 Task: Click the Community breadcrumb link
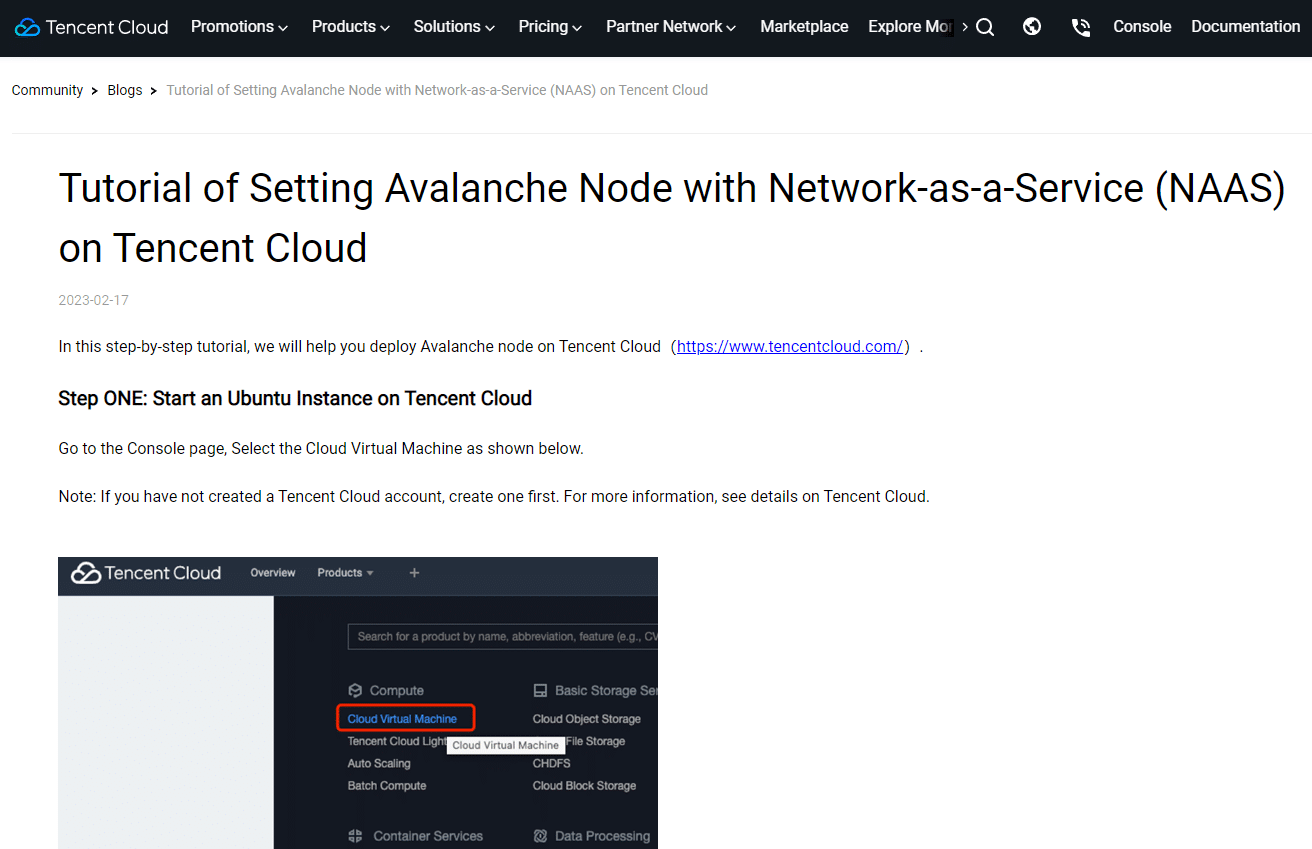coord(47,90)
